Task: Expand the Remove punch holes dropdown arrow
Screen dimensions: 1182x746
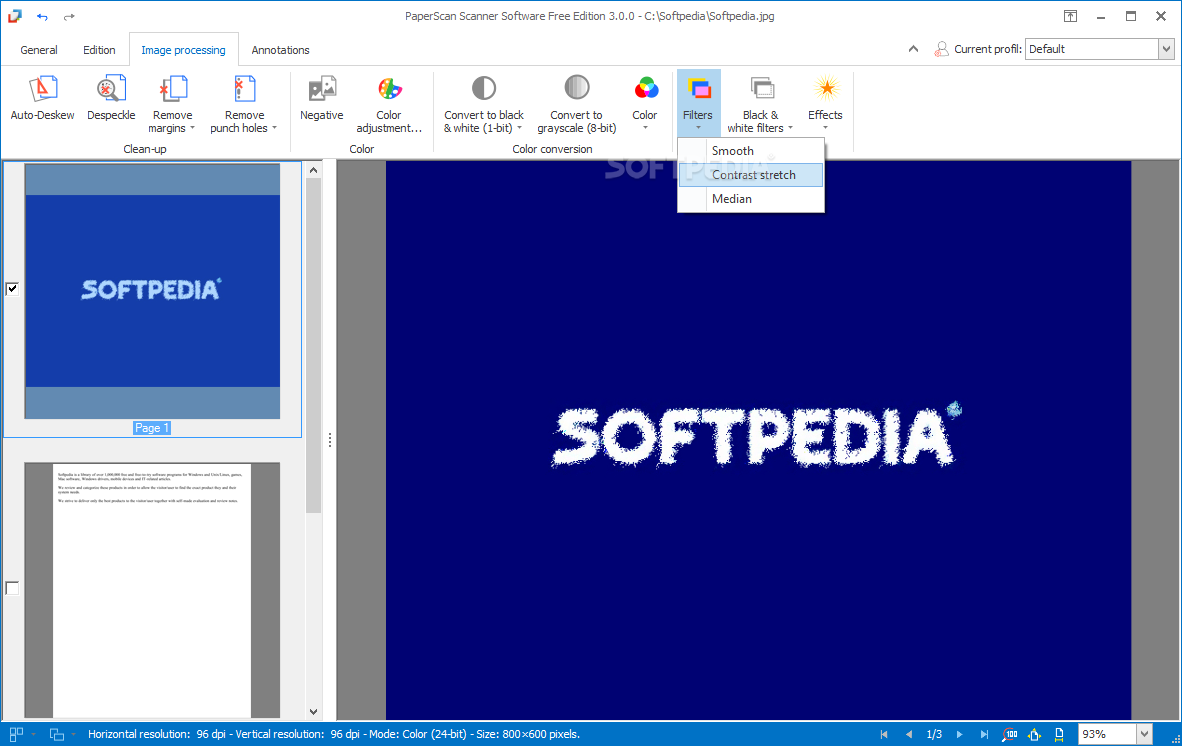Action: tap(274, 128)
